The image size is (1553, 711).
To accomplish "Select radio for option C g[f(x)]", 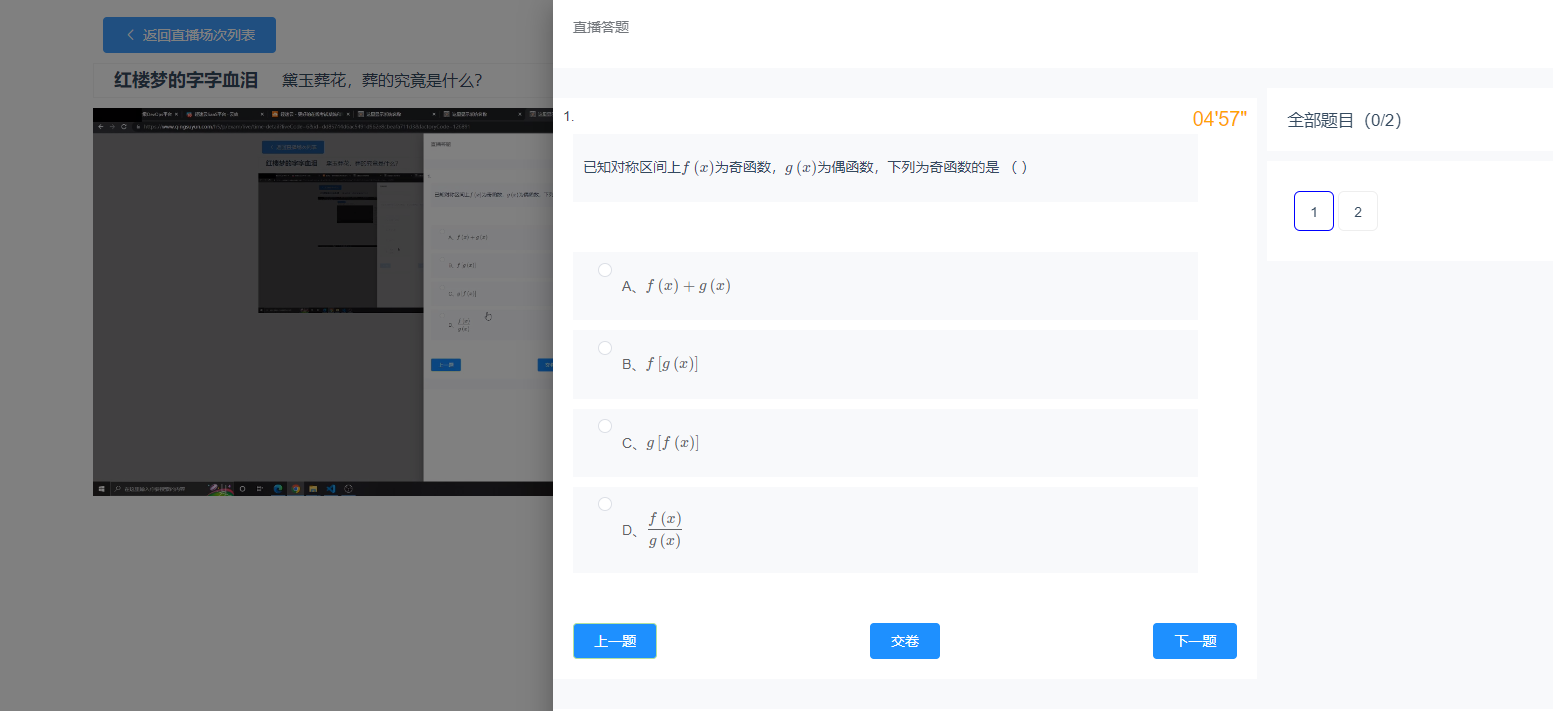I will [x=605, y=426].
